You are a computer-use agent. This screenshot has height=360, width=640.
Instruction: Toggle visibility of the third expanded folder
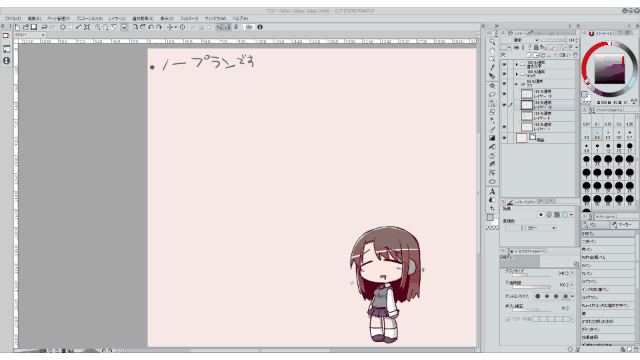(504, 84)
